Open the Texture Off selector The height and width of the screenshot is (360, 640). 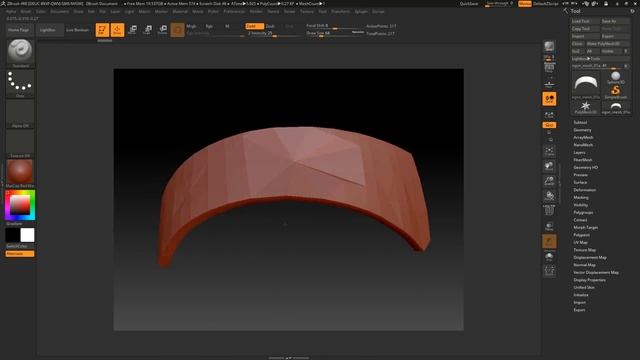tap(20, 144)
